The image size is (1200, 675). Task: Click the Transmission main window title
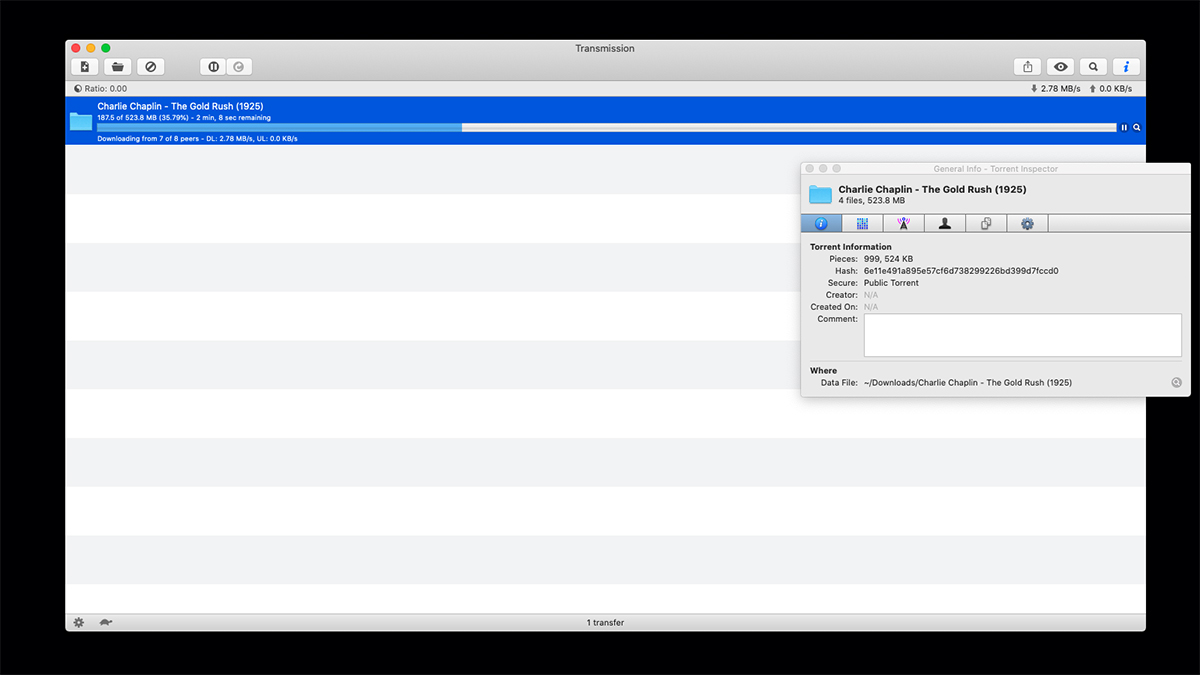(605, 48)
